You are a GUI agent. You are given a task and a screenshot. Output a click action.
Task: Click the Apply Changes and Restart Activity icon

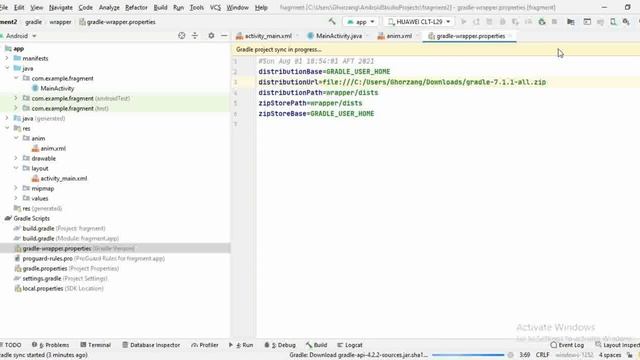[476, 22]
